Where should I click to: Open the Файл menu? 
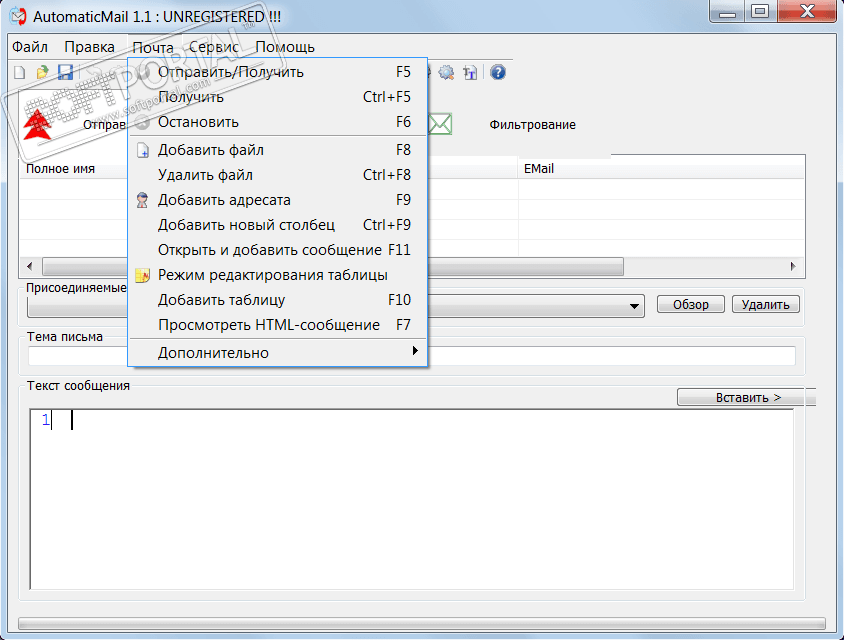tap(30, 47)
